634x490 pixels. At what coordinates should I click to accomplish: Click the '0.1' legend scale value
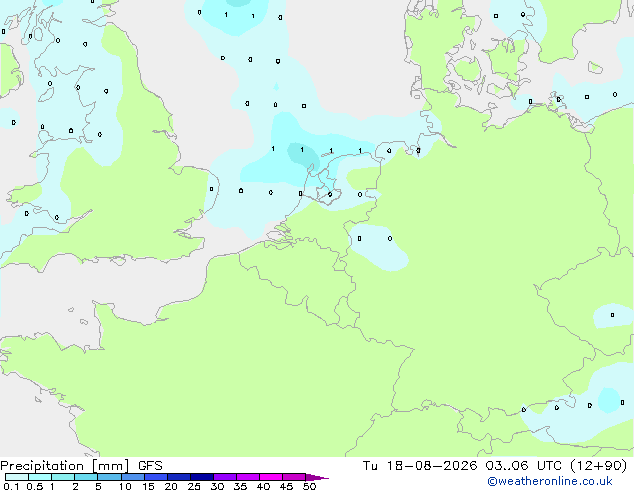pyautogui.click(x=11, y=486)
